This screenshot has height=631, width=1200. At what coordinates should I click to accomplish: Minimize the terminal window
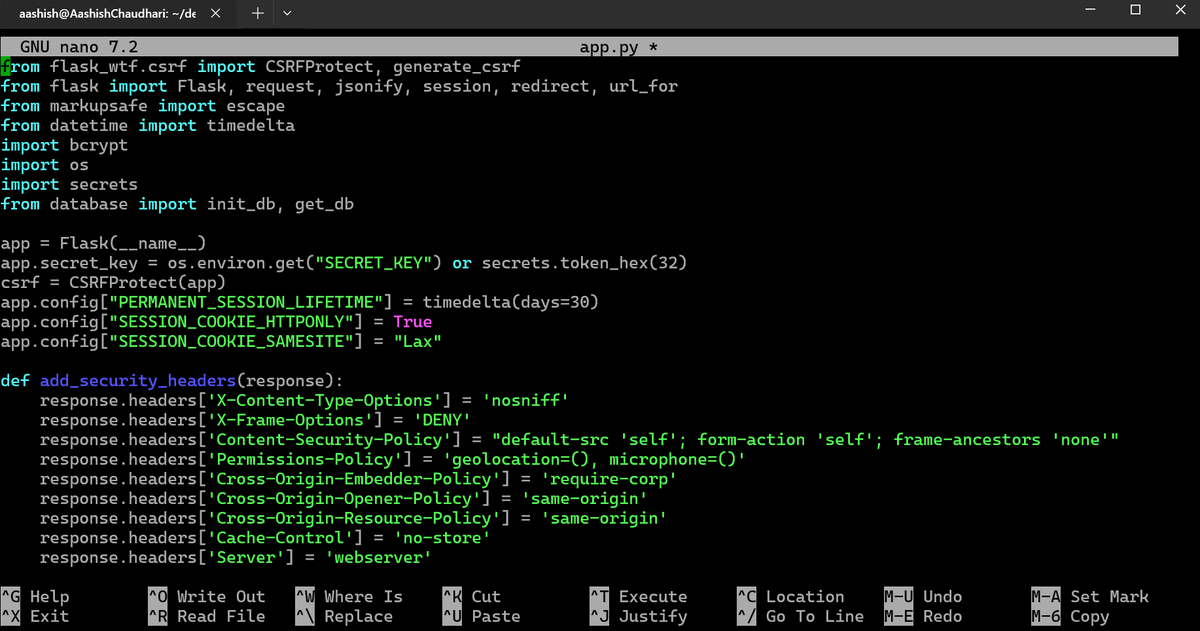click(x=1089, y=10)
